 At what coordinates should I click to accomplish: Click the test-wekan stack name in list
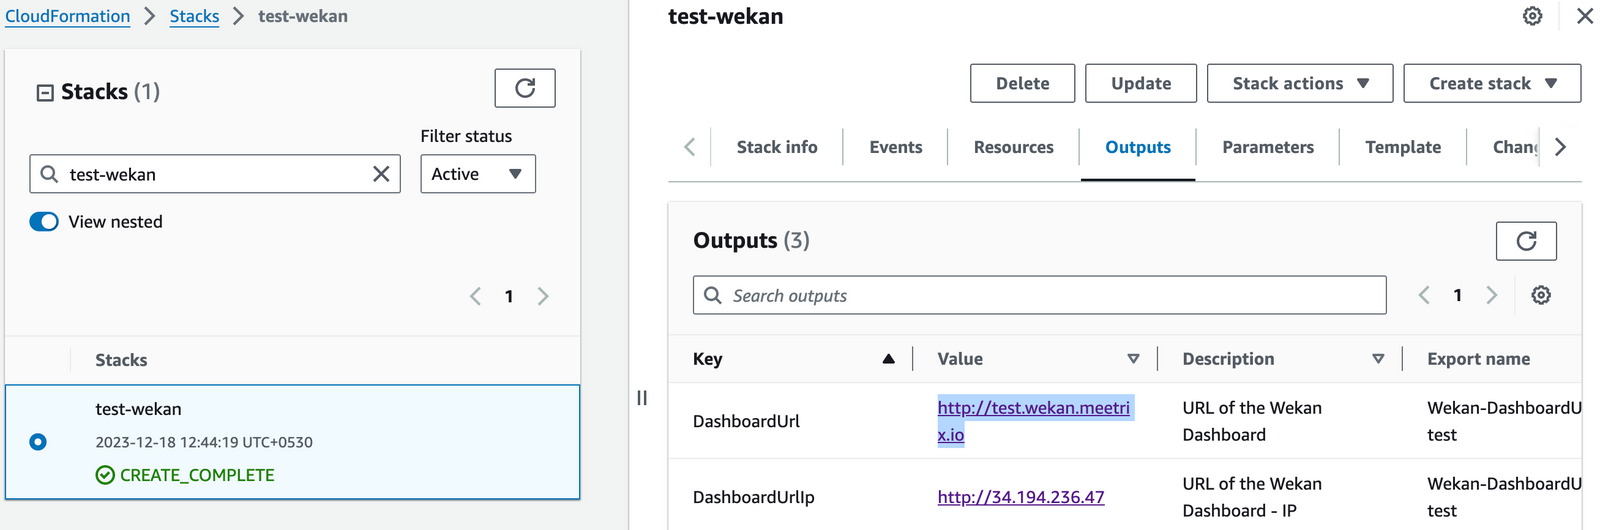pyautogui.click(x=138, y=409)
